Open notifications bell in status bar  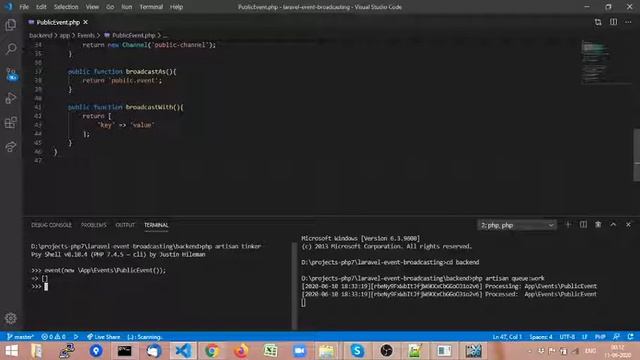631,337
